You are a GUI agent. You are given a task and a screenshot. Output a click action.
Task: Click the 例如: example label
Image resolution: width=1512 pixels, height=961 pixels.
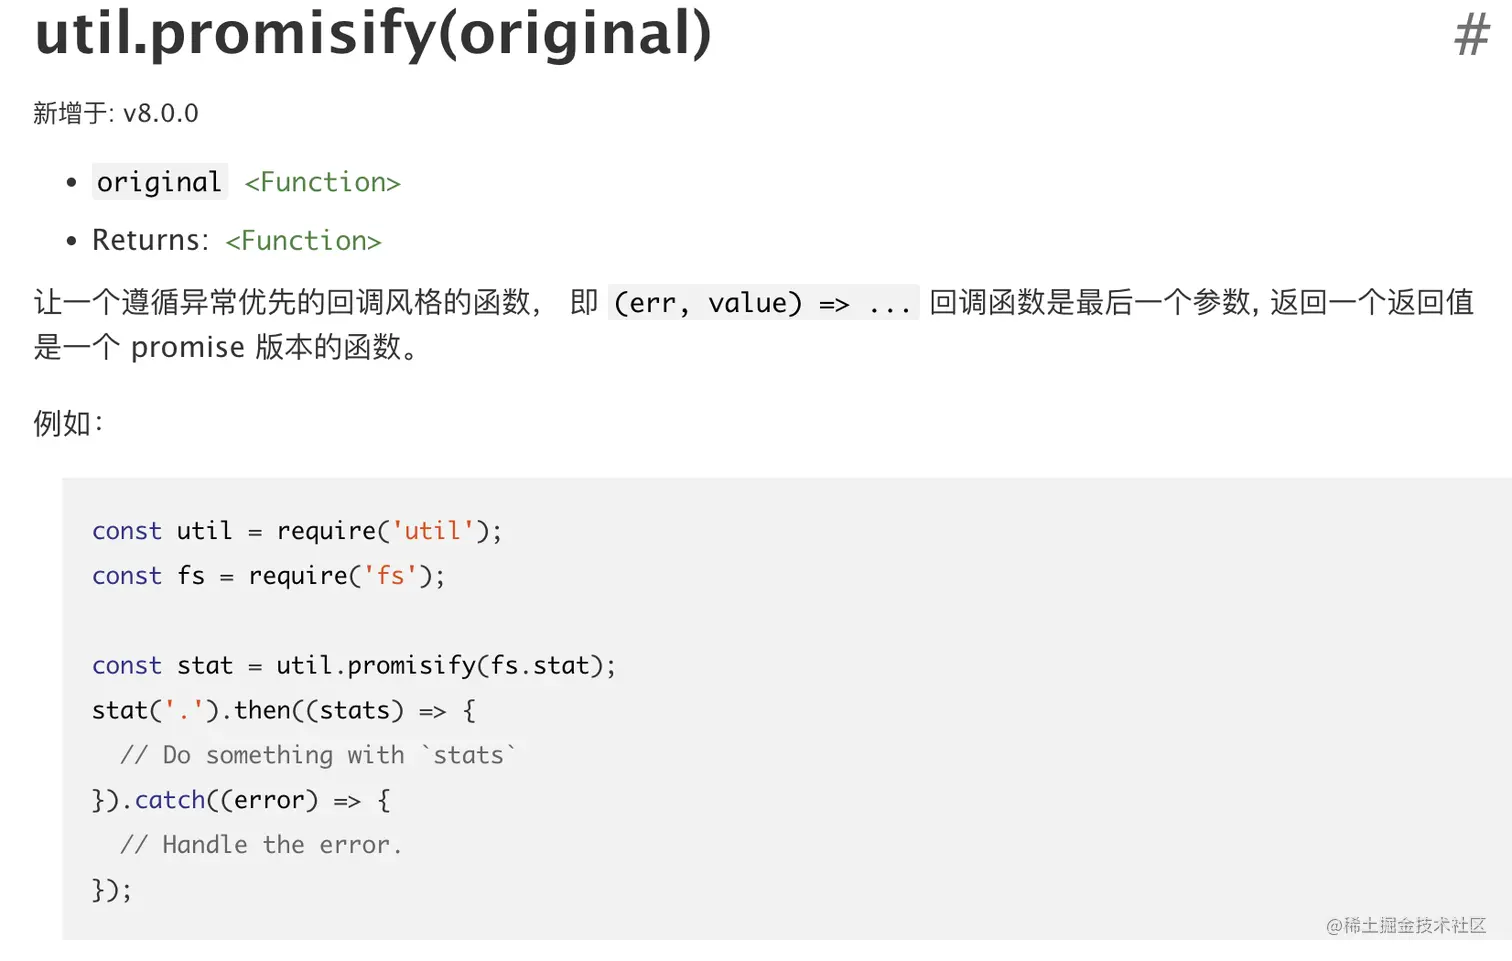[x=68, y=423]
